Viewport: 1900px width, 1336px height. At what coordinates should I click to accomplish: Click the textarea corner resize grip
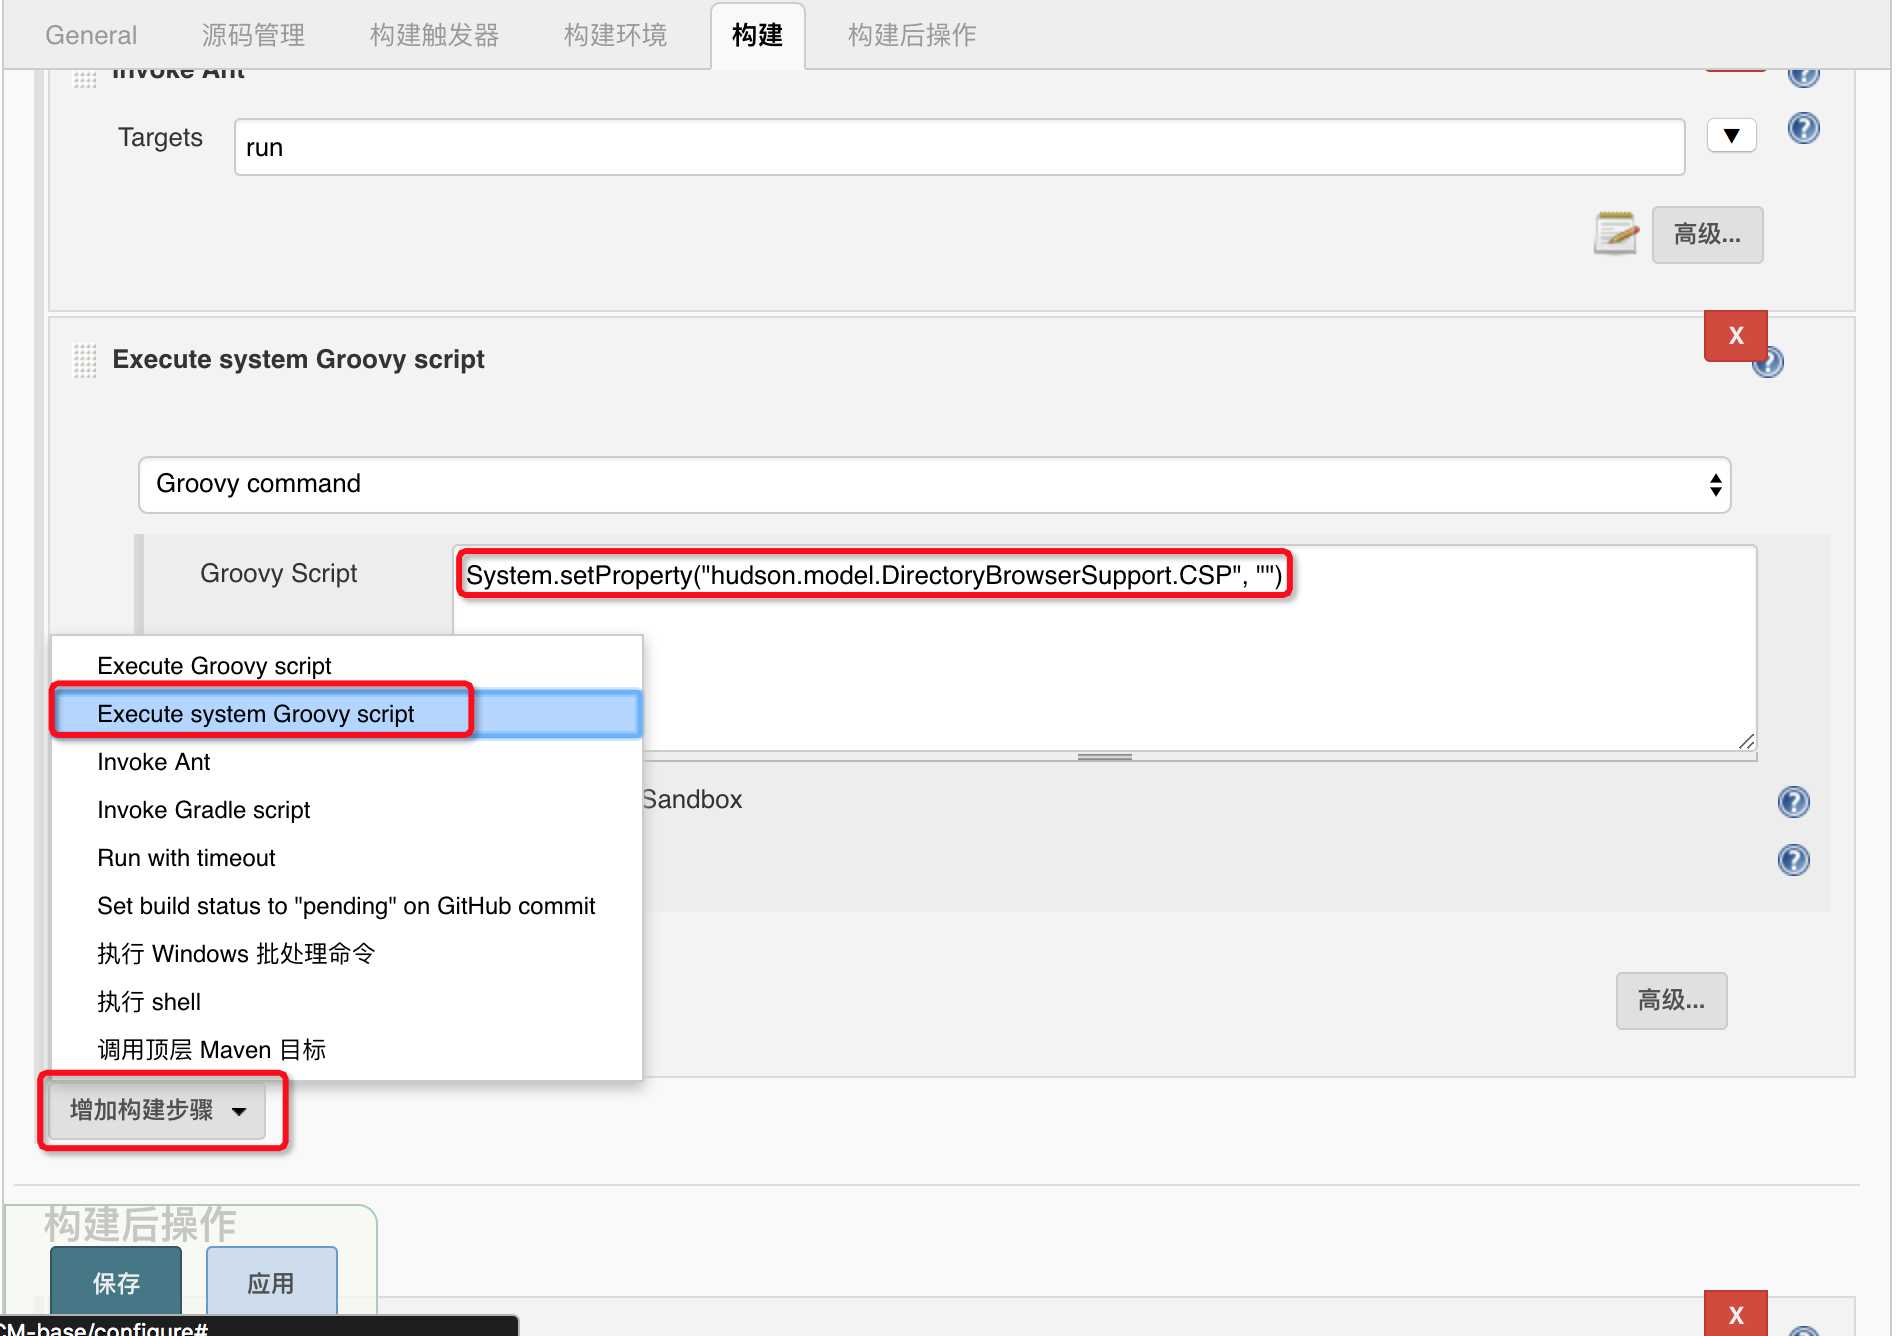click(x=1746, y=741)
